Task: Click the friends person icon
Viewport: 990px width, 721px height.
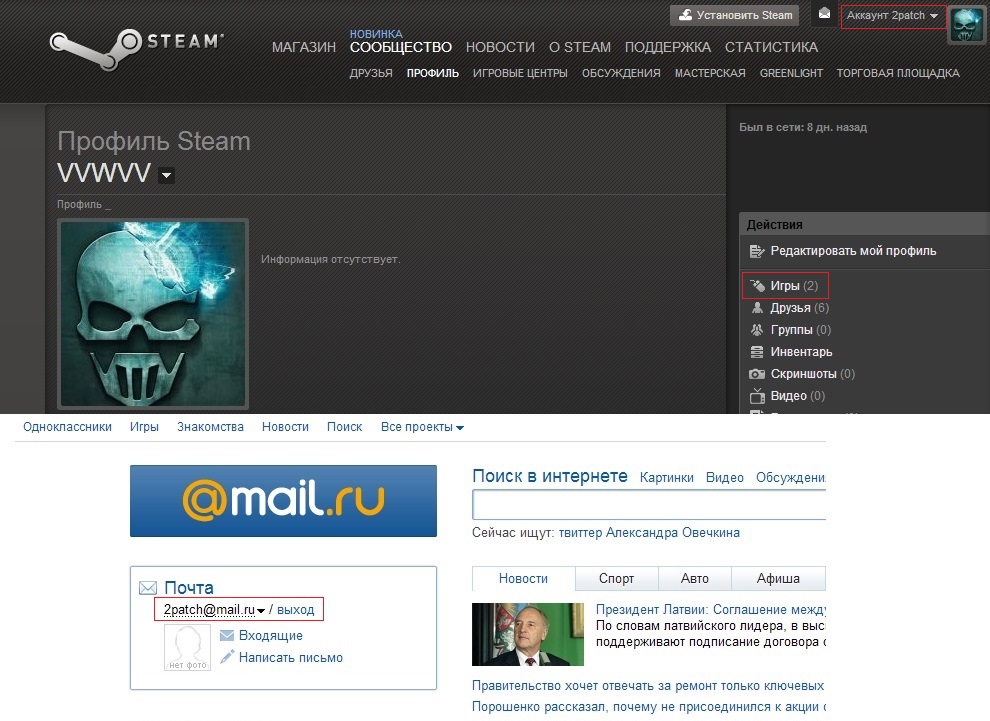Action: (x=757, y=308)
